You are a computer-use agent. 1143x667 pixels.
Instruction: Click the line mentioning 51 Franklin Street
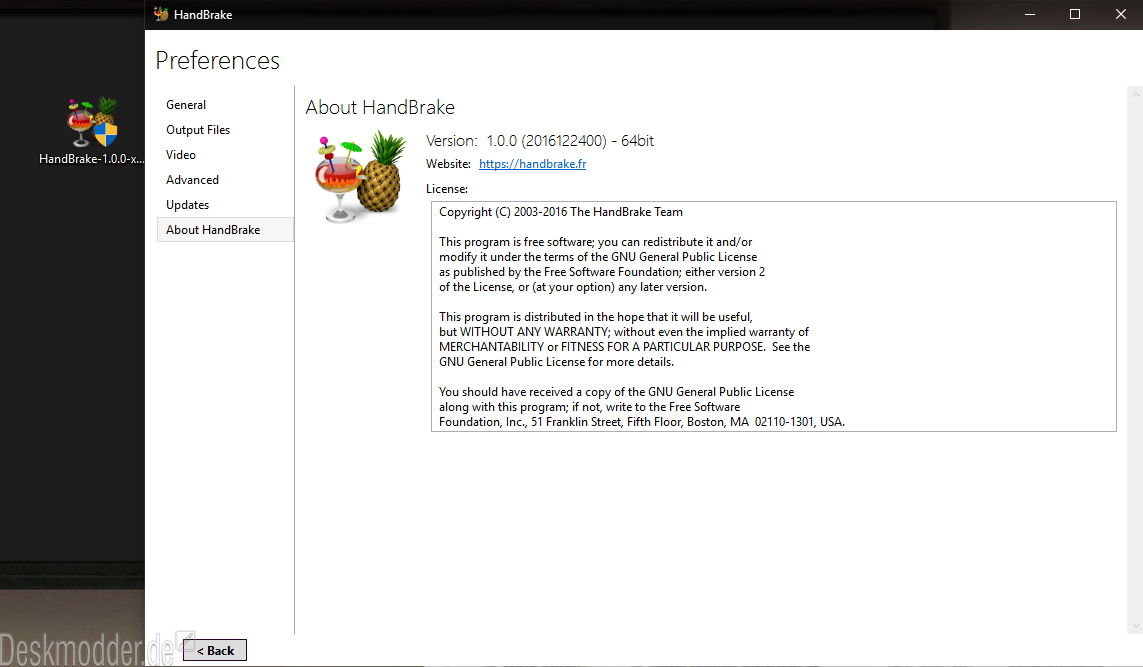tap(641, 422)
